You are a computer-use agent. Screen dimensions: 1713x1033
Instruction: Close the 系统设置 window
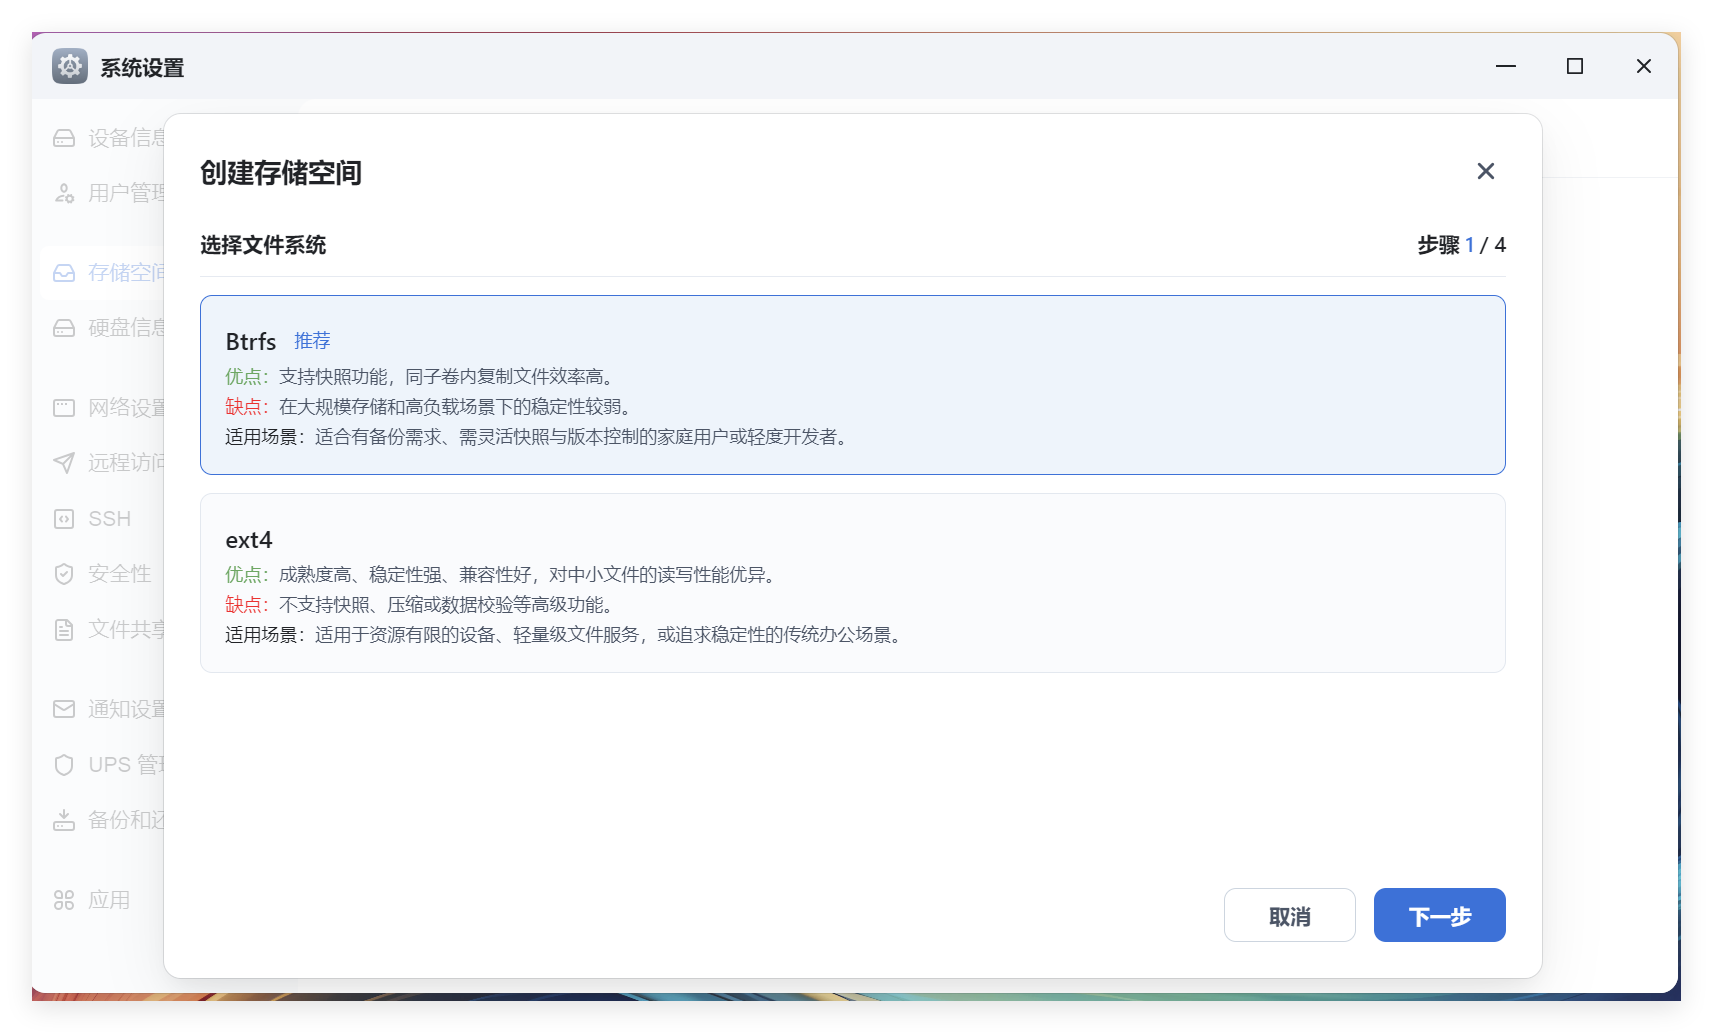[x=1644, y=66]
